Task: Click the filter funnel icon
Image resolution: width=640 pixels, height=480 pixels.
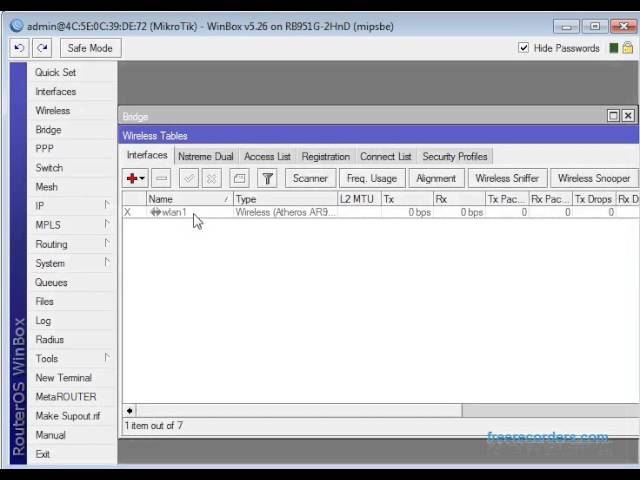Action: tap(267, 178)
